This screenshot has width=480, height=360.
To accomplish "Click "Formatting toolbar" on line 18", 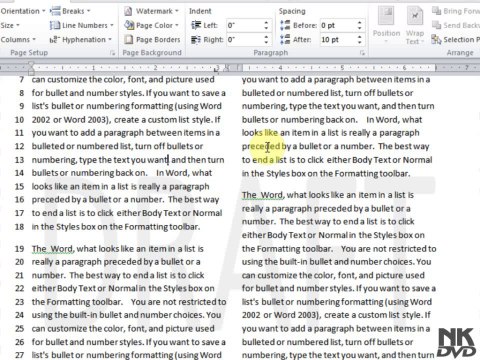I will point(162,227).
